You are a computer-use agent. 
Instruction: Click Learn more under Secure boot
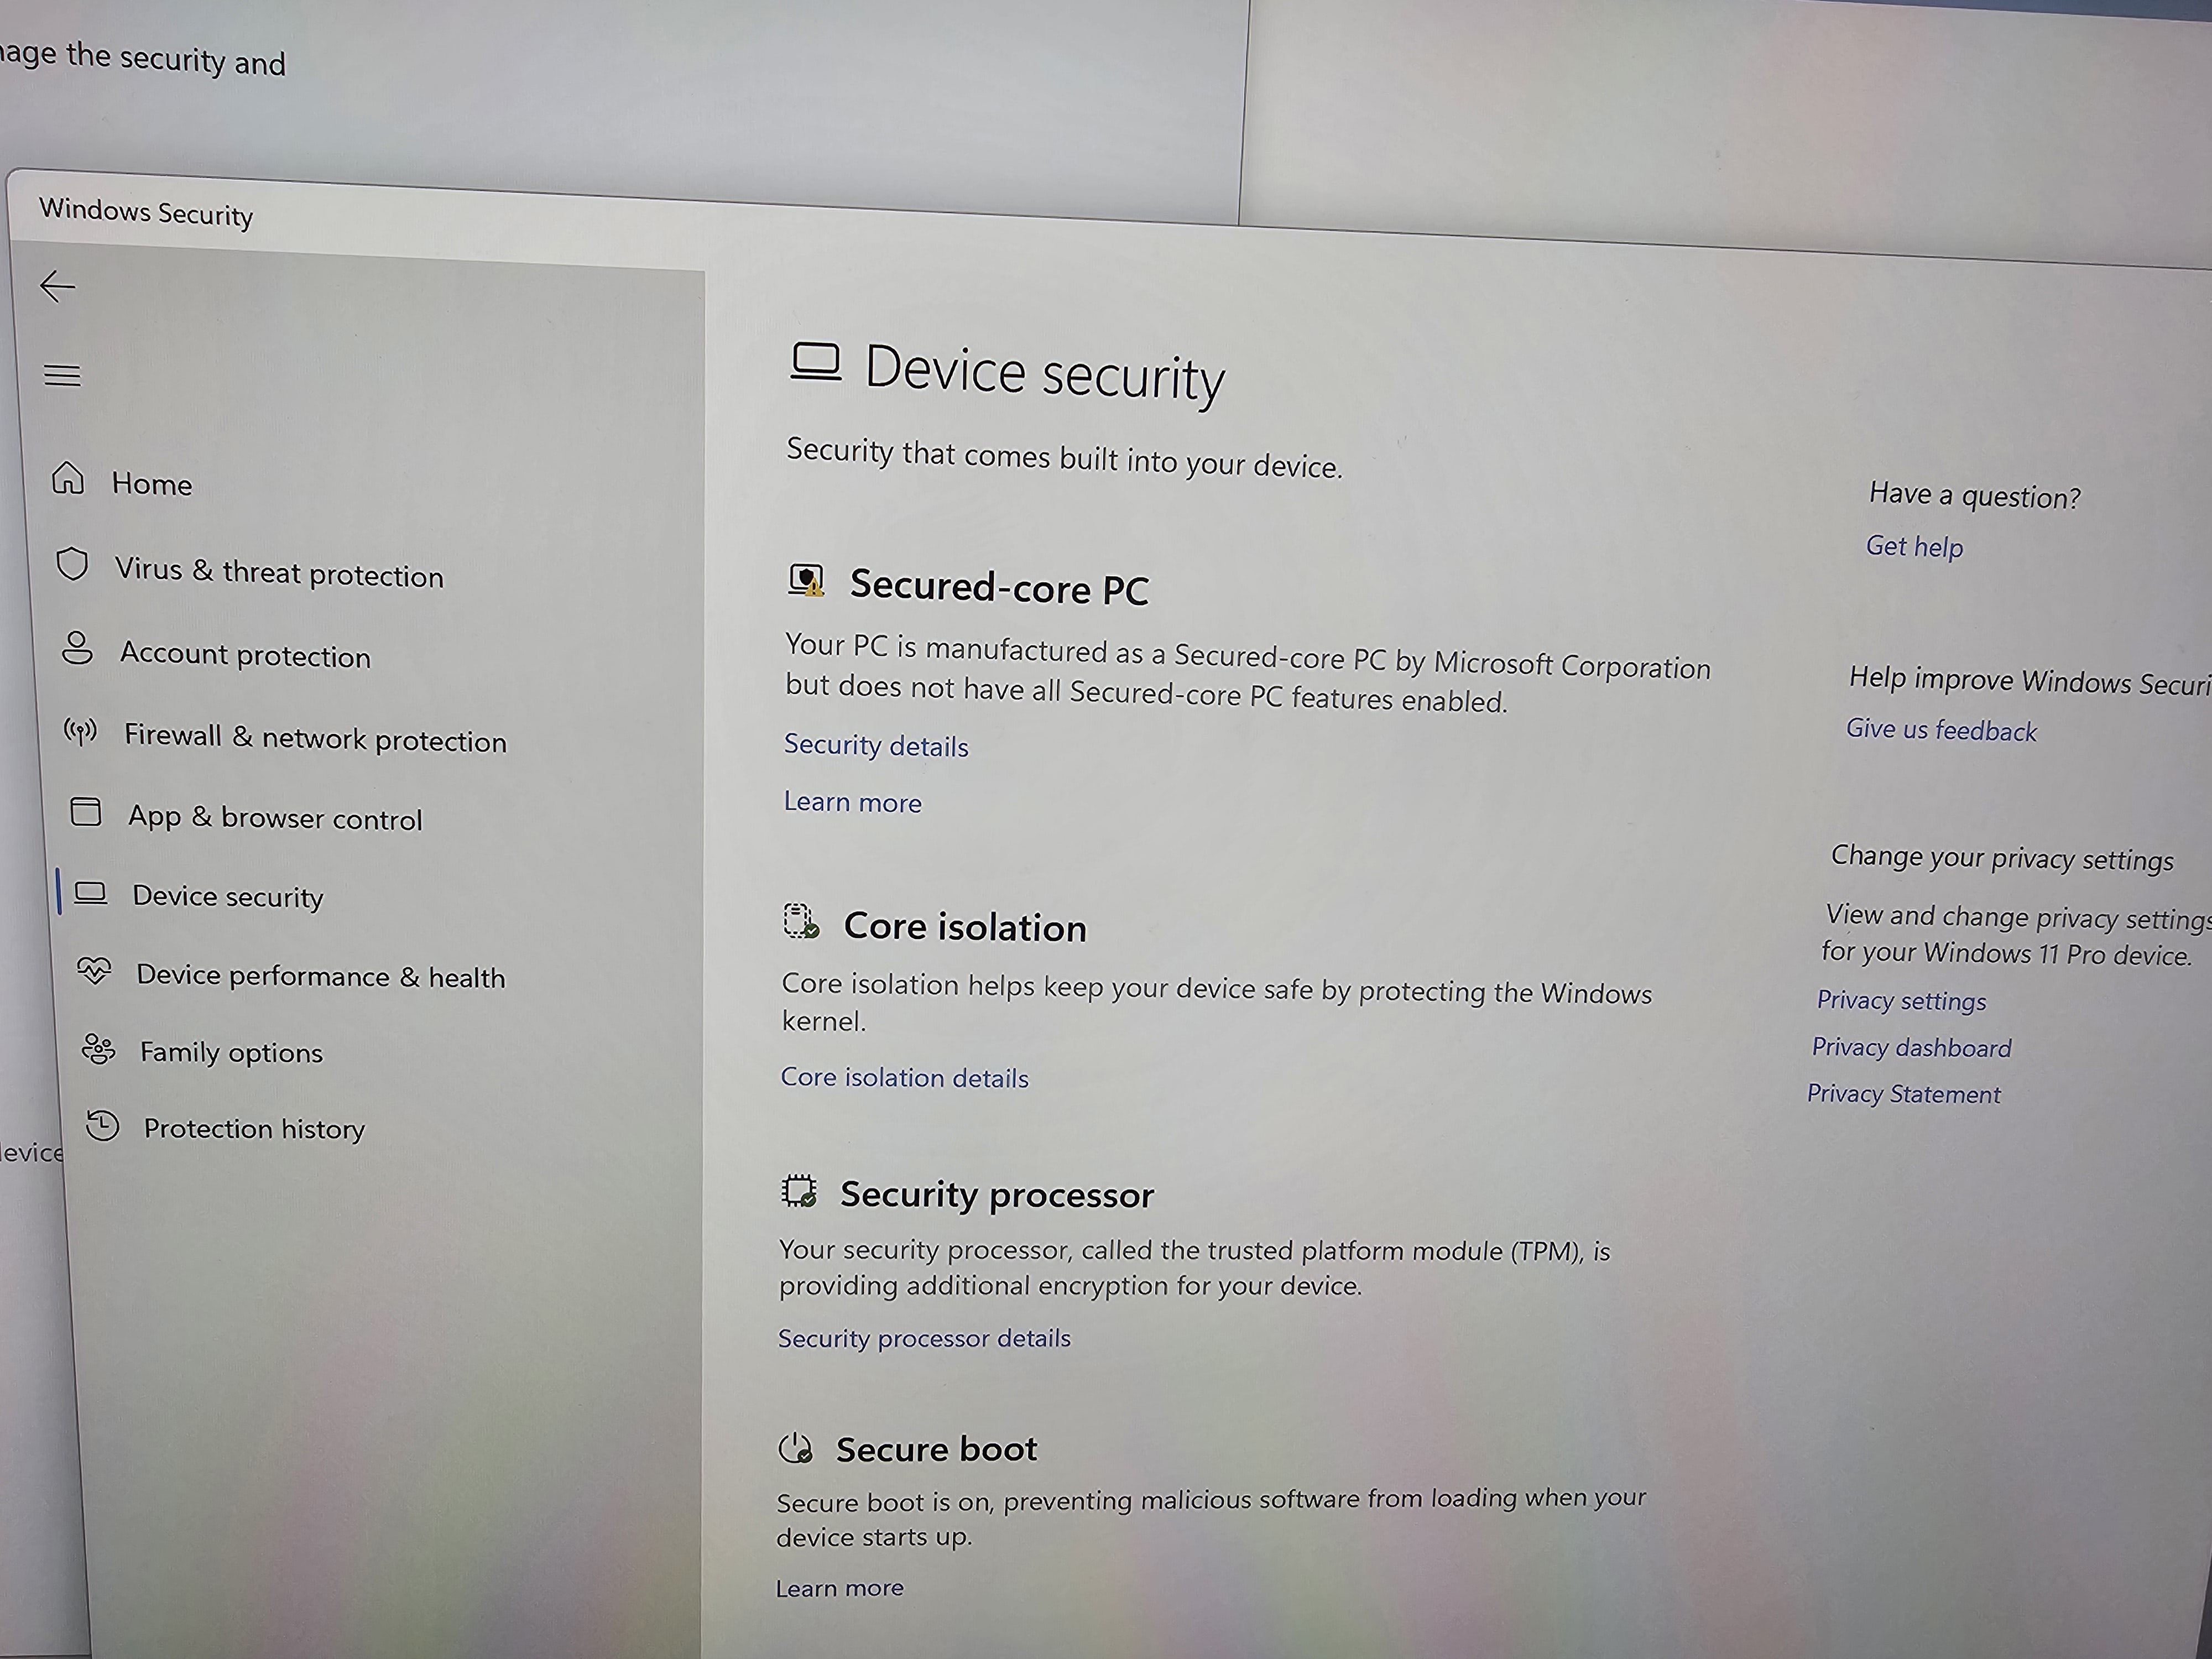tap(839, 1588)
